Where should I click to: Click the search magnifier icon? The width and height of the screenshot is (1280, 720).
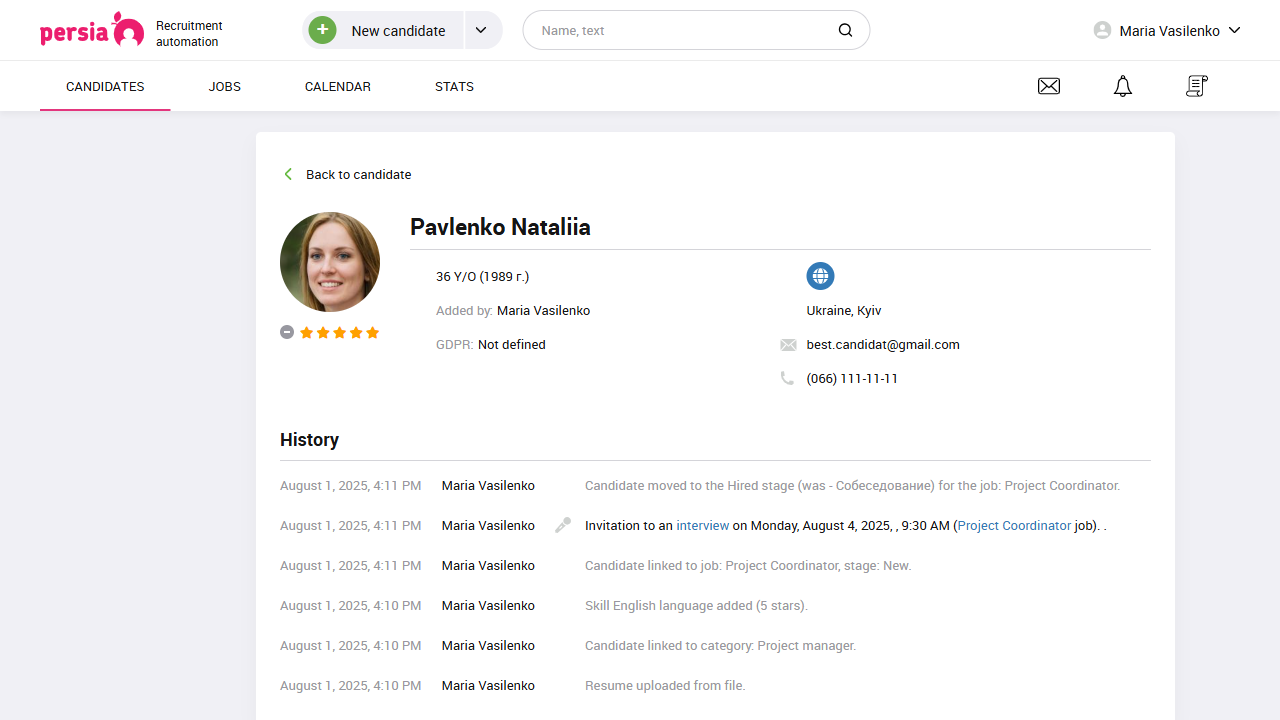click(x=845, y=30)
